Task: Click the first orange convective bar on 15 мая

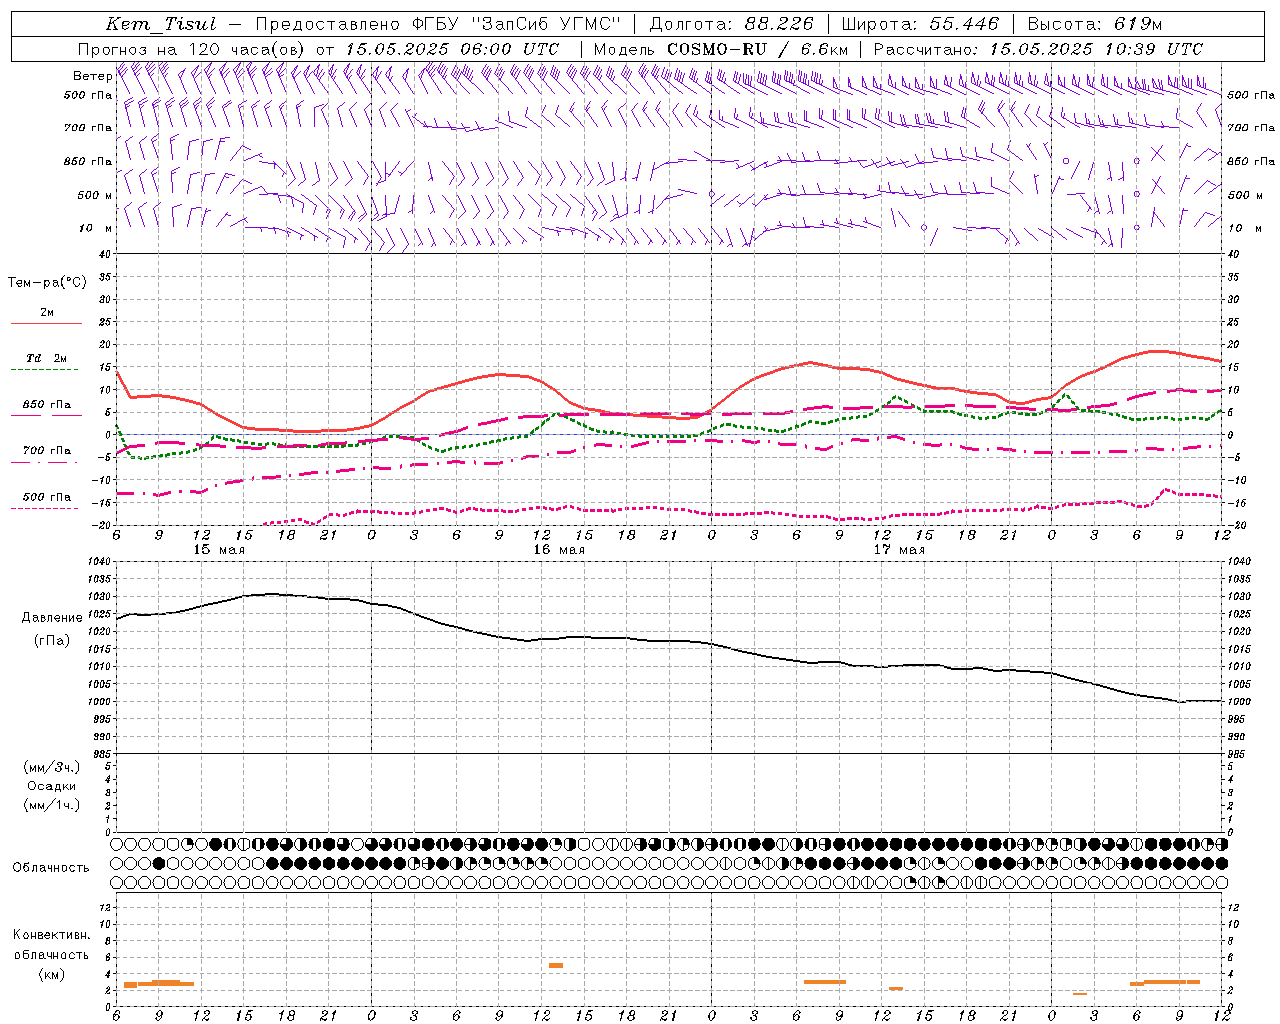Action: click(x=130, y=985)
